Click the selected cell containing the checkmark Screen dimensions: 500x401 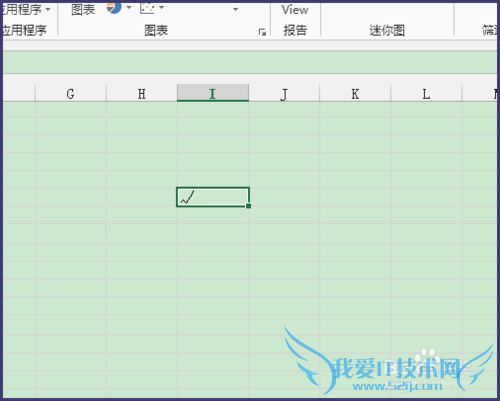pos(213,197)
